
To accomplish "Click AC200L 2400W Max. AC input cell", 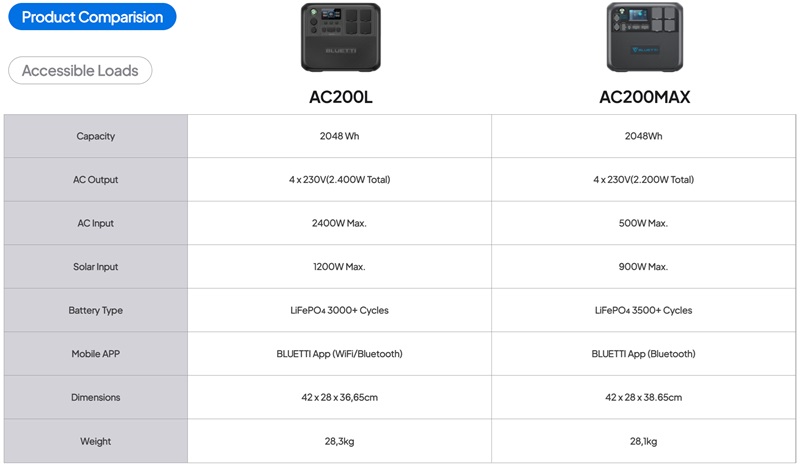I will pos(339,223).
